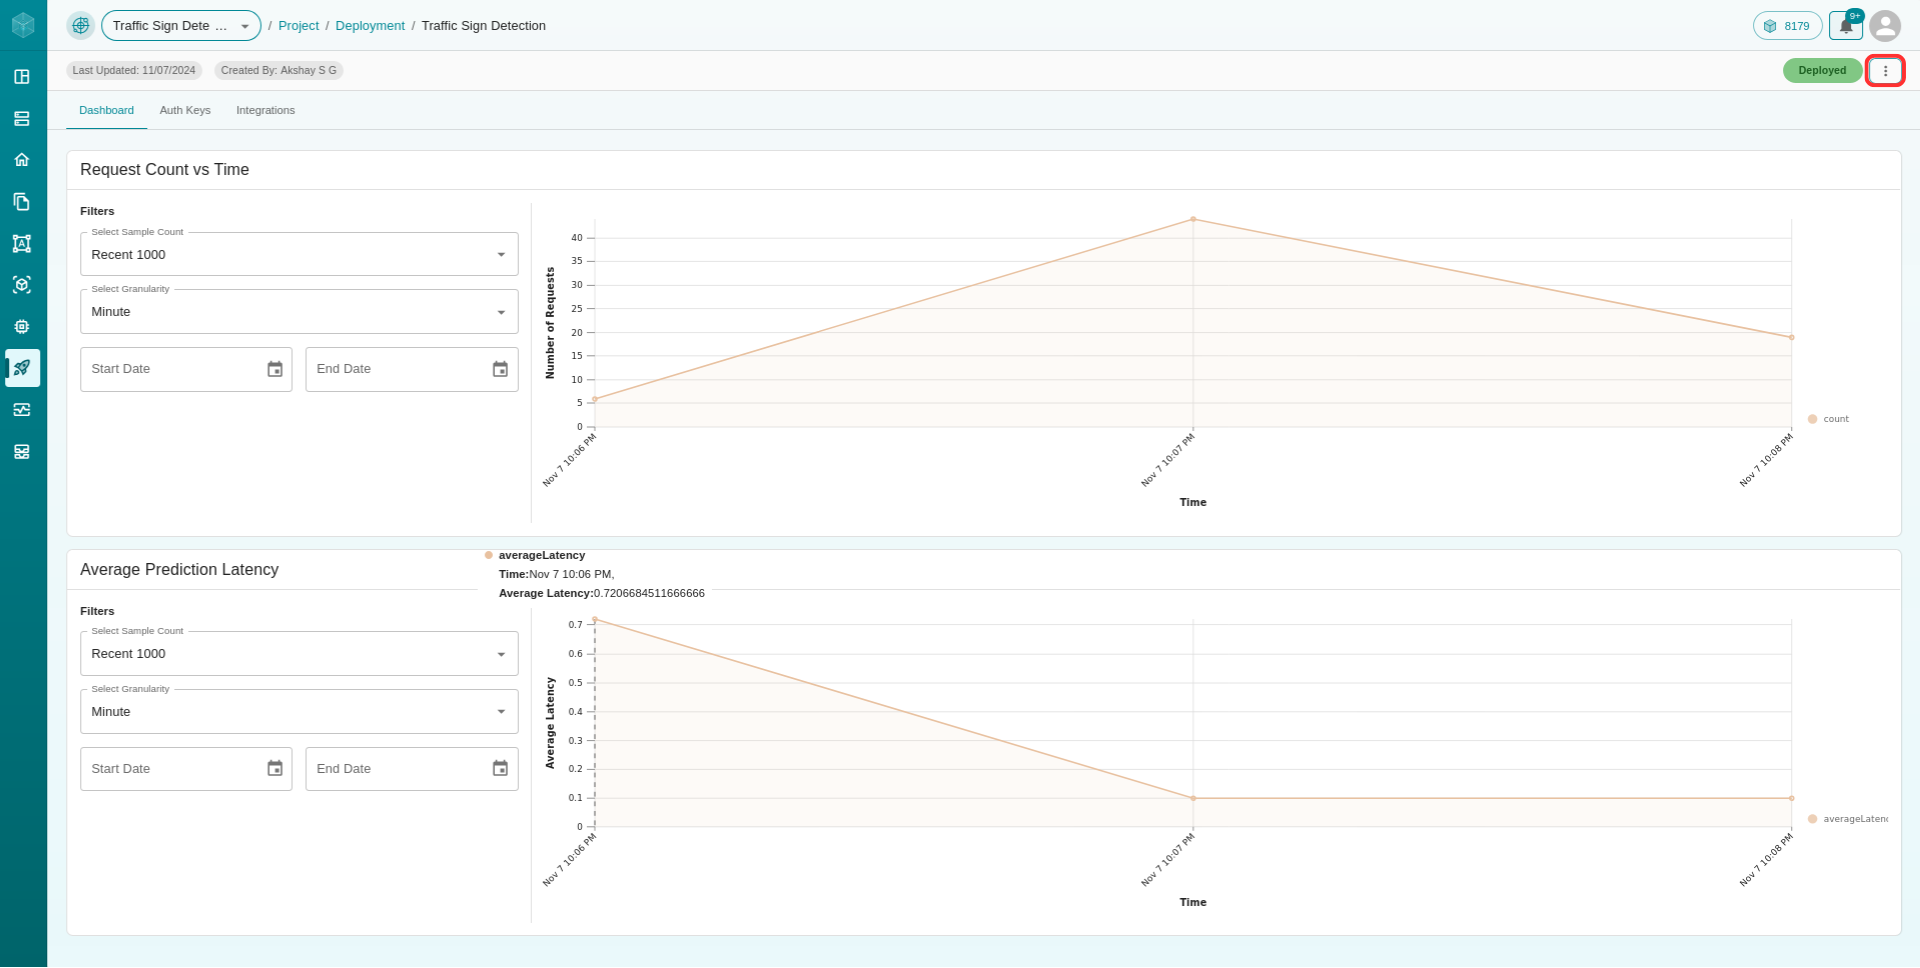Switch to the Auth Keys tab
The height and width of the screenshot is (968, 1920).
[x=185, y=111]
